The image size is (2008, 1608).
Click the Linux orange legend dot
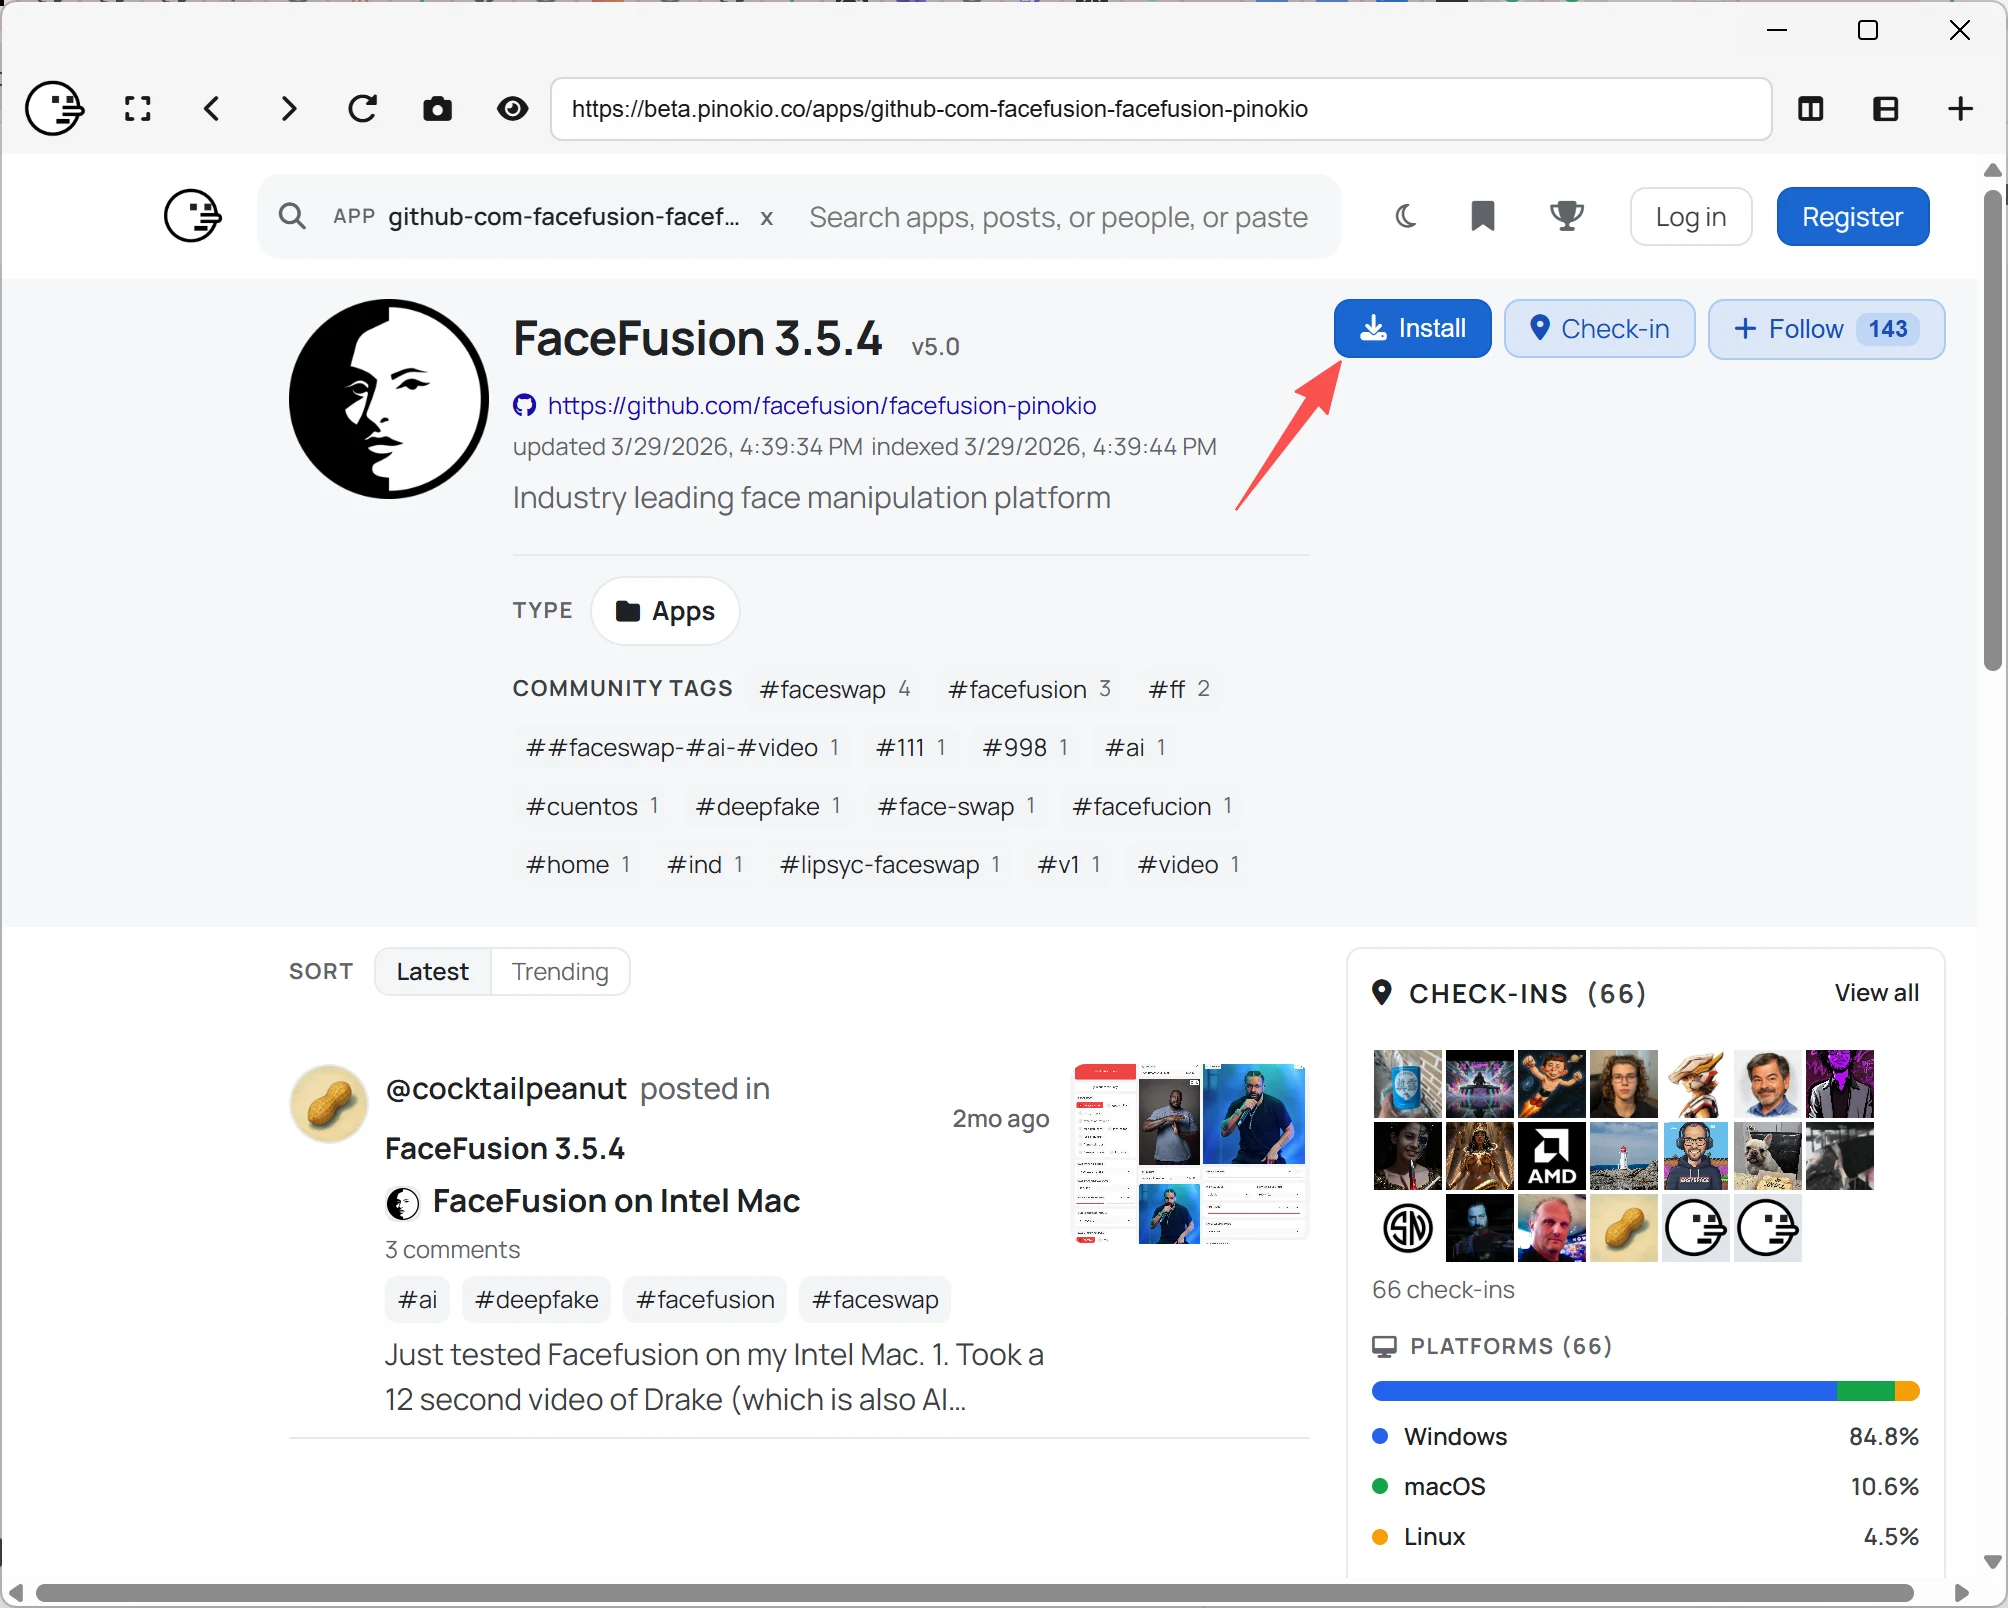pyautogui.click(x=1380, y=1536)
